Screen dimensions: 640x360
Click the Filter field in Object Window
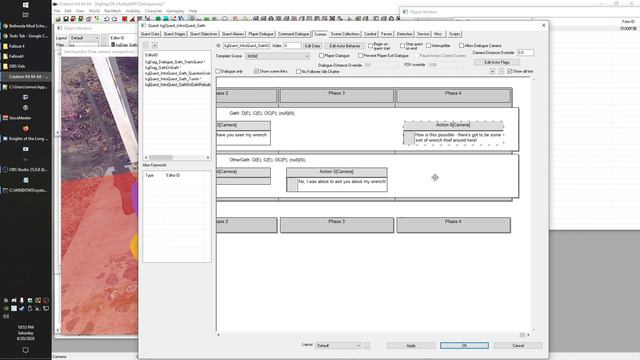(84, 45)
